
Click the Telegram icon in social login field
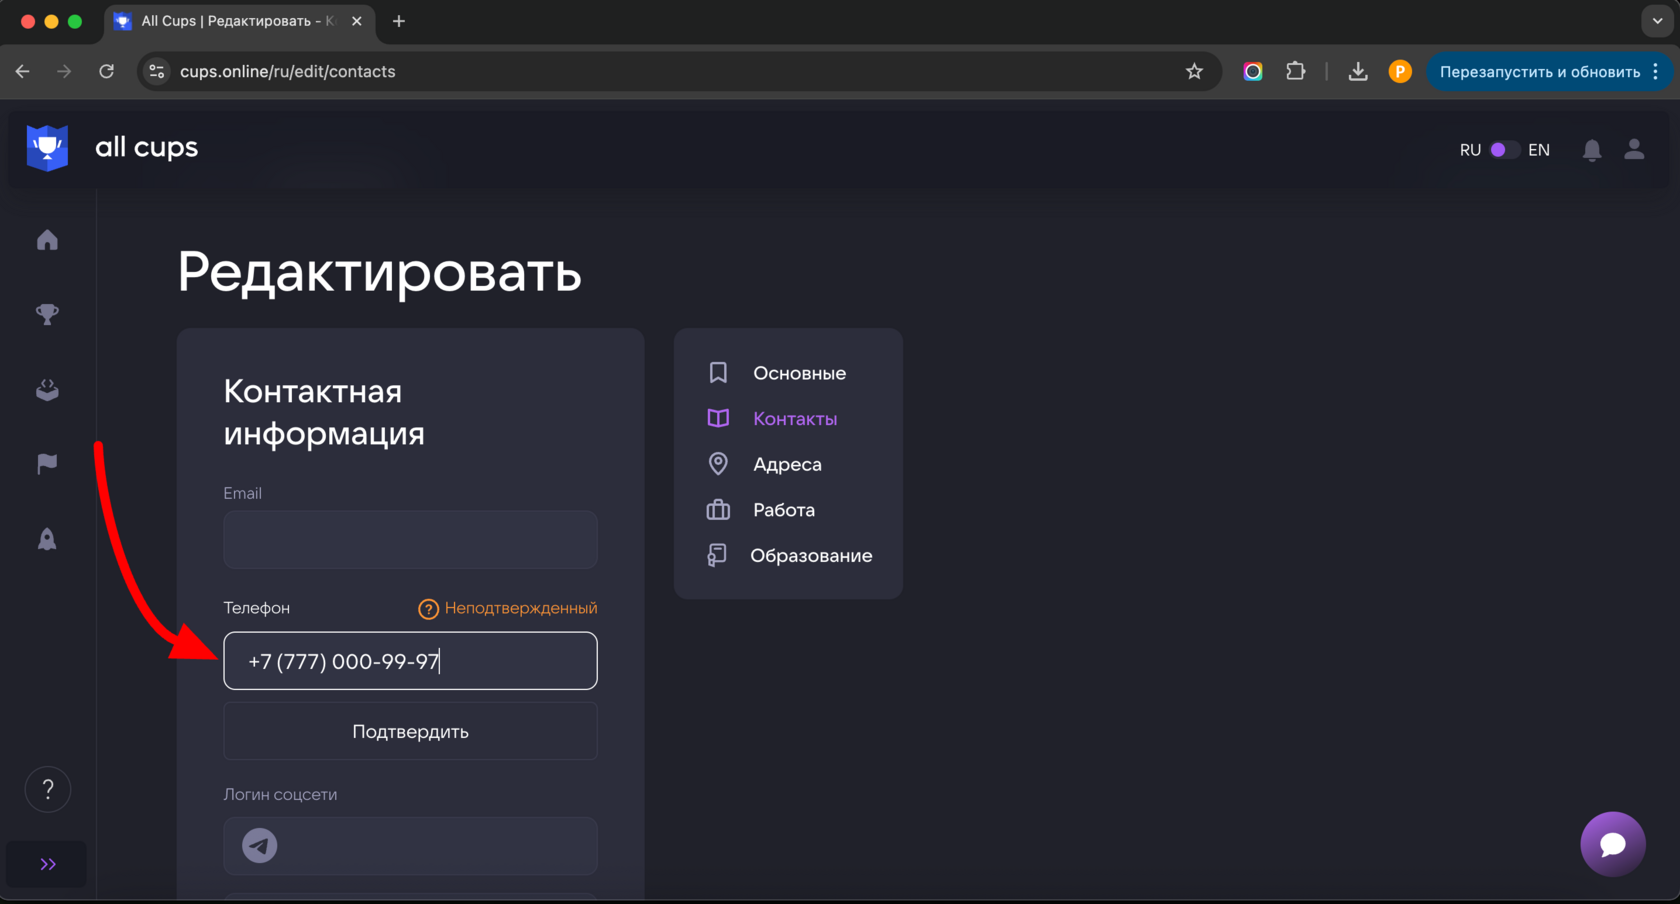tap(260, 846)
